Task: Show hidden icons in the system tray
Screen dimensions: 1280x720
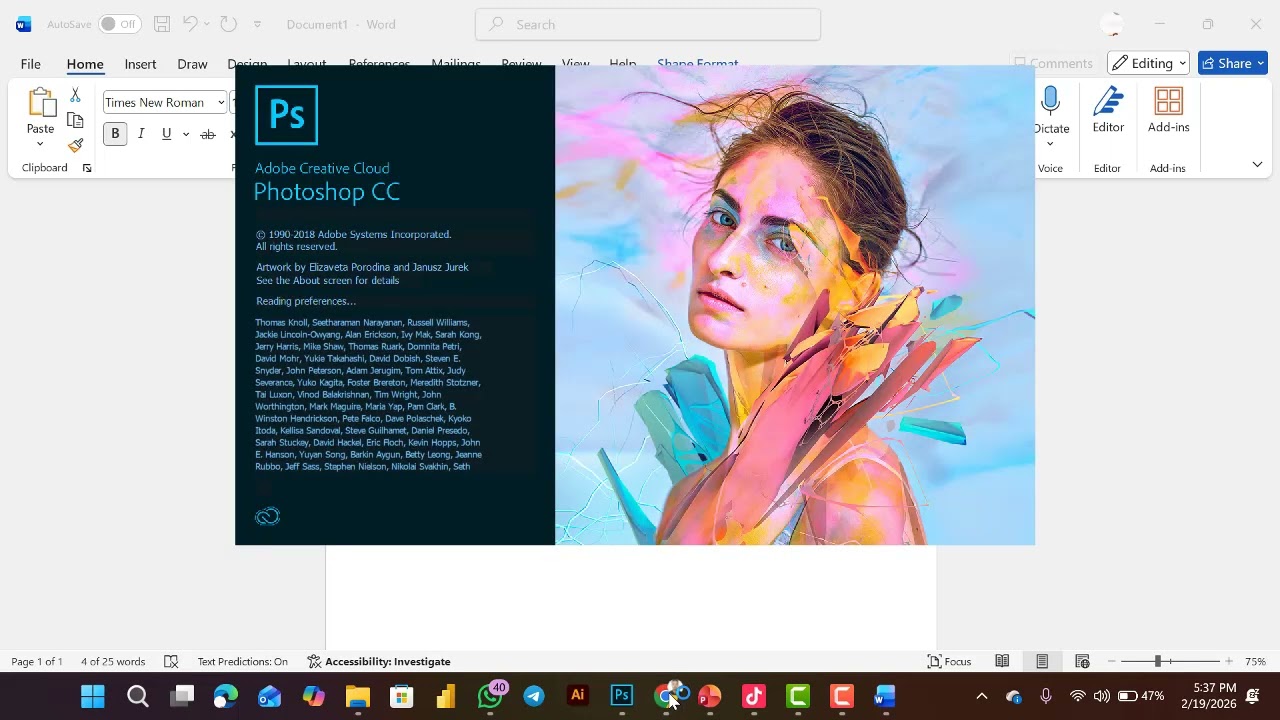Action: click(x=981, y=696)
